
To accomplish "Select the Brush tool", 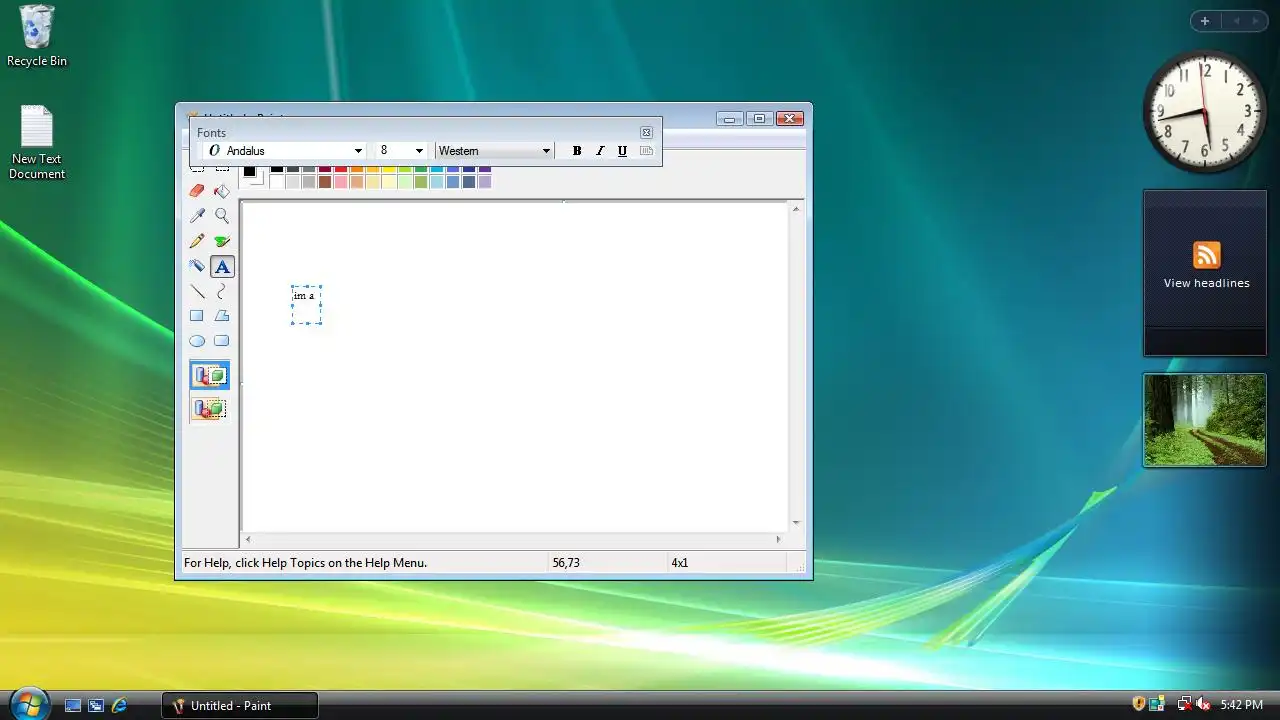I will (222, 241).
